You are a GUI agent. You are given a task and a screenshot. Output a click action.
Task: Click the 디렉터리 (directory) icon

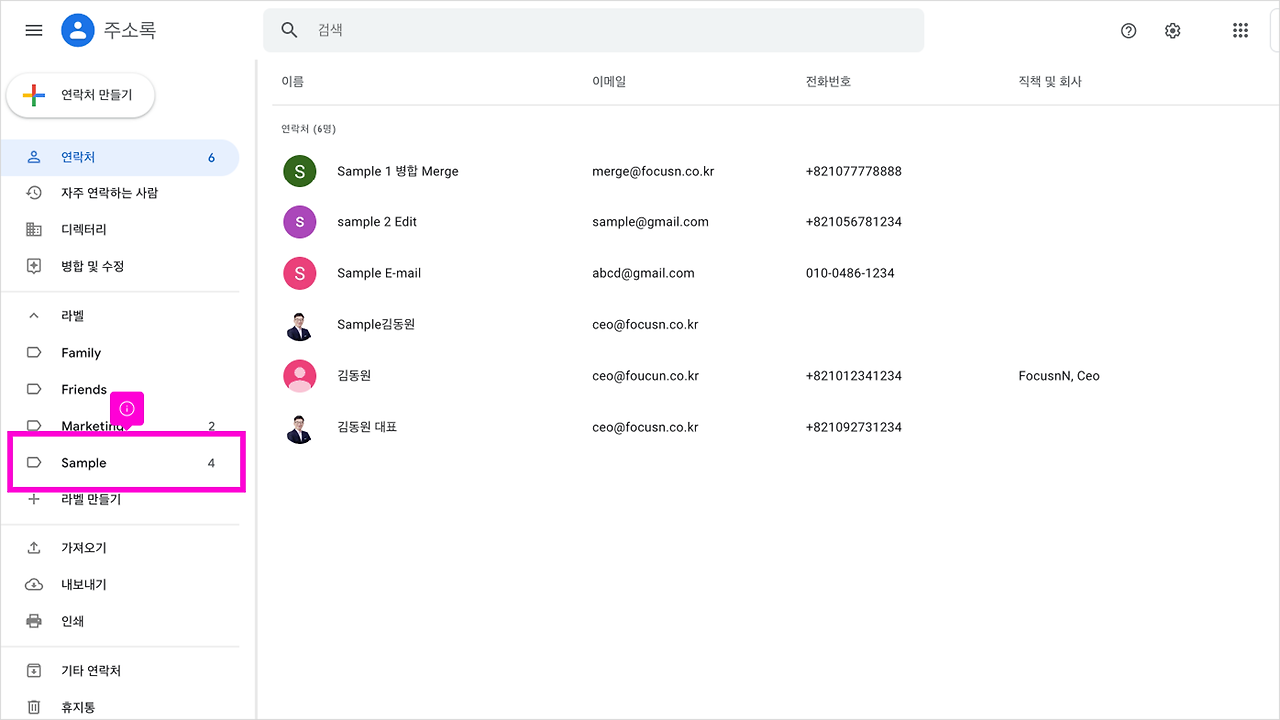[x=33, y=229]
